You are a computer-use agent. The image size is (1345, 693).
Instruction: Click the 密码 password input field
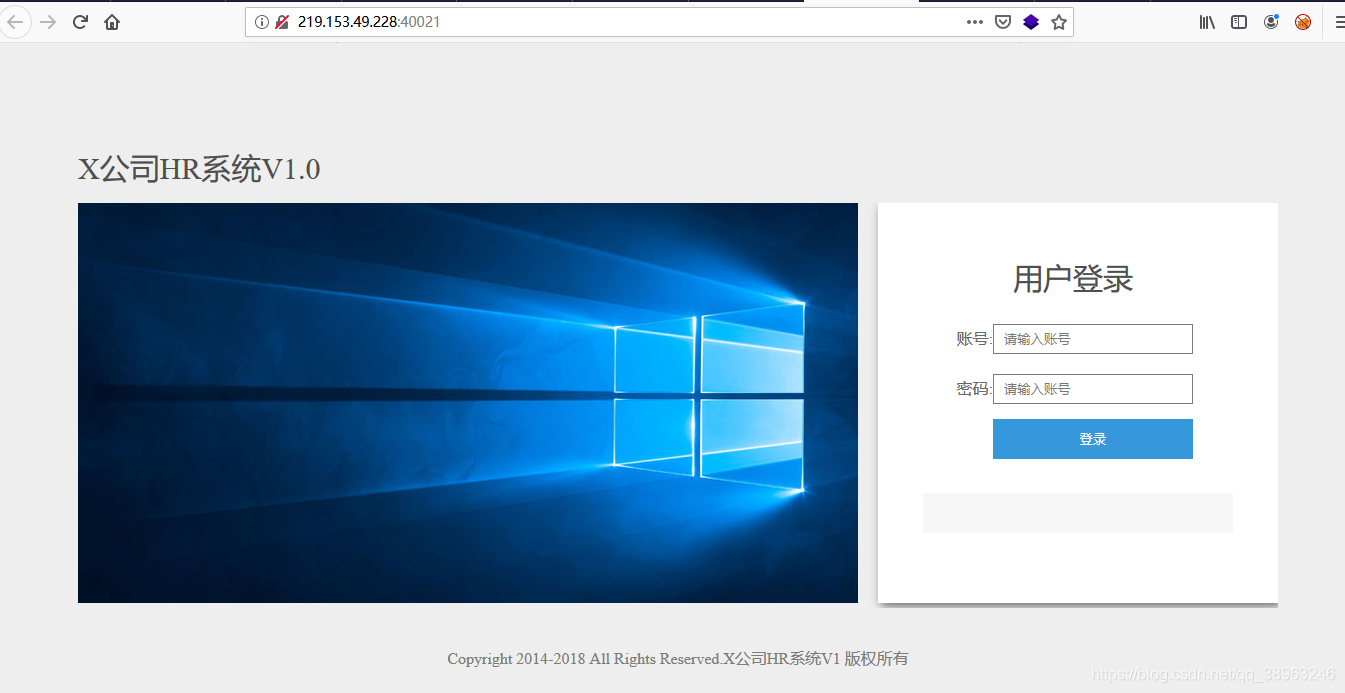1093,389
